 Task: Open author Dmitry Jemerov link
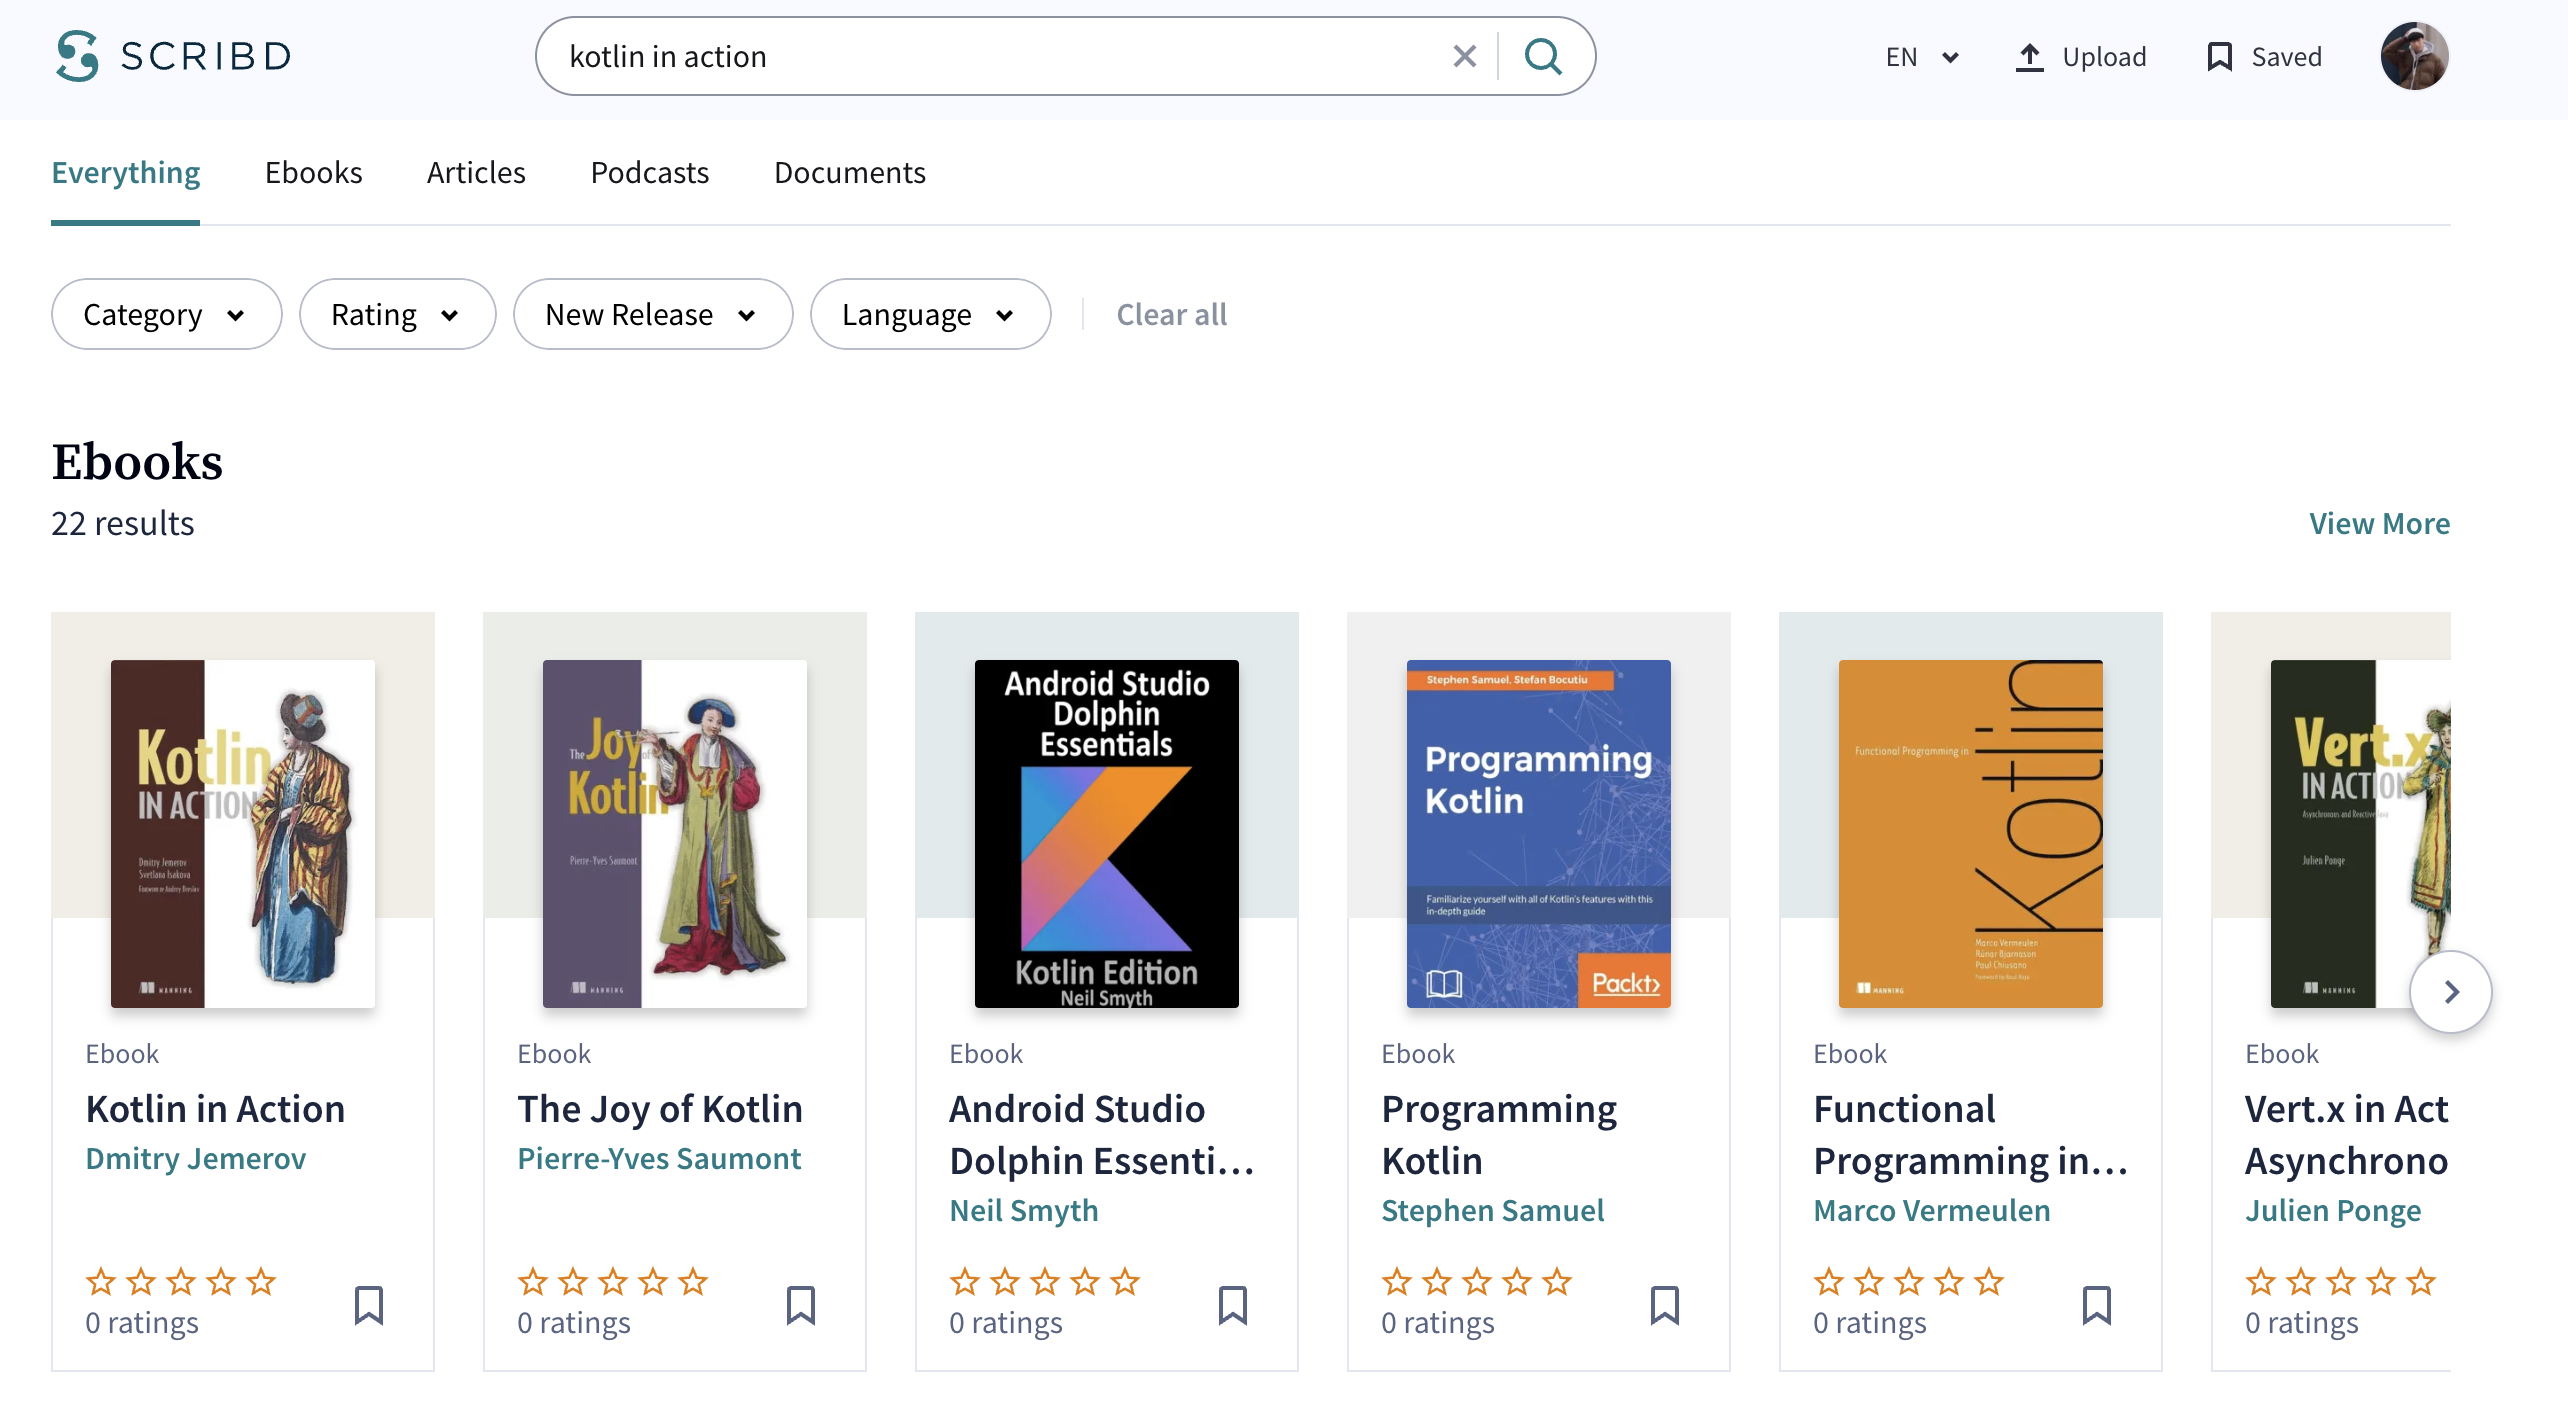196,1158
